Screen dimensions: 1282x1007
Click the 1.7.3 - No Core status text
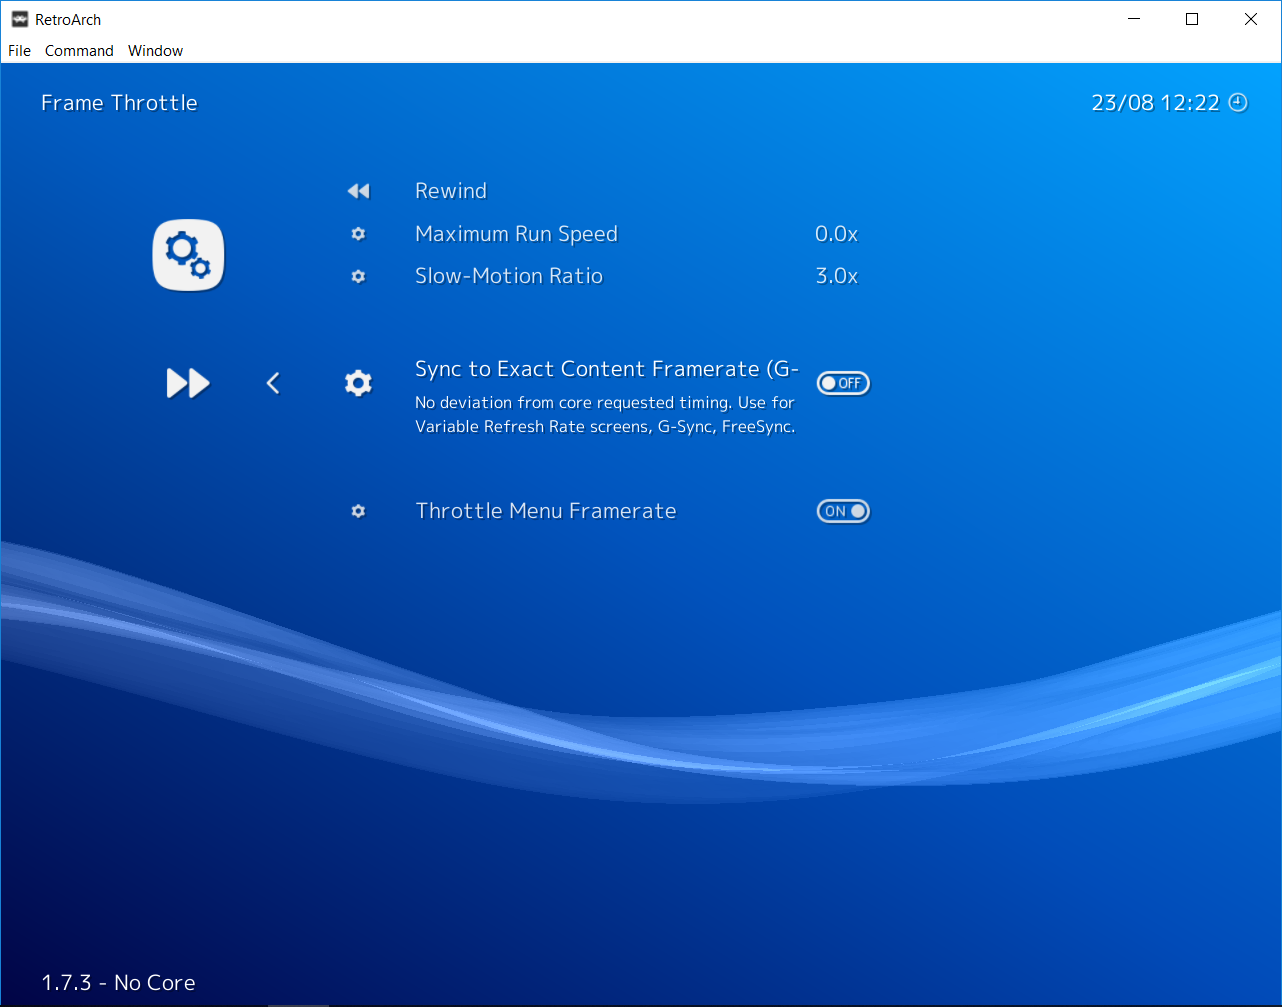tap(117, 982)
